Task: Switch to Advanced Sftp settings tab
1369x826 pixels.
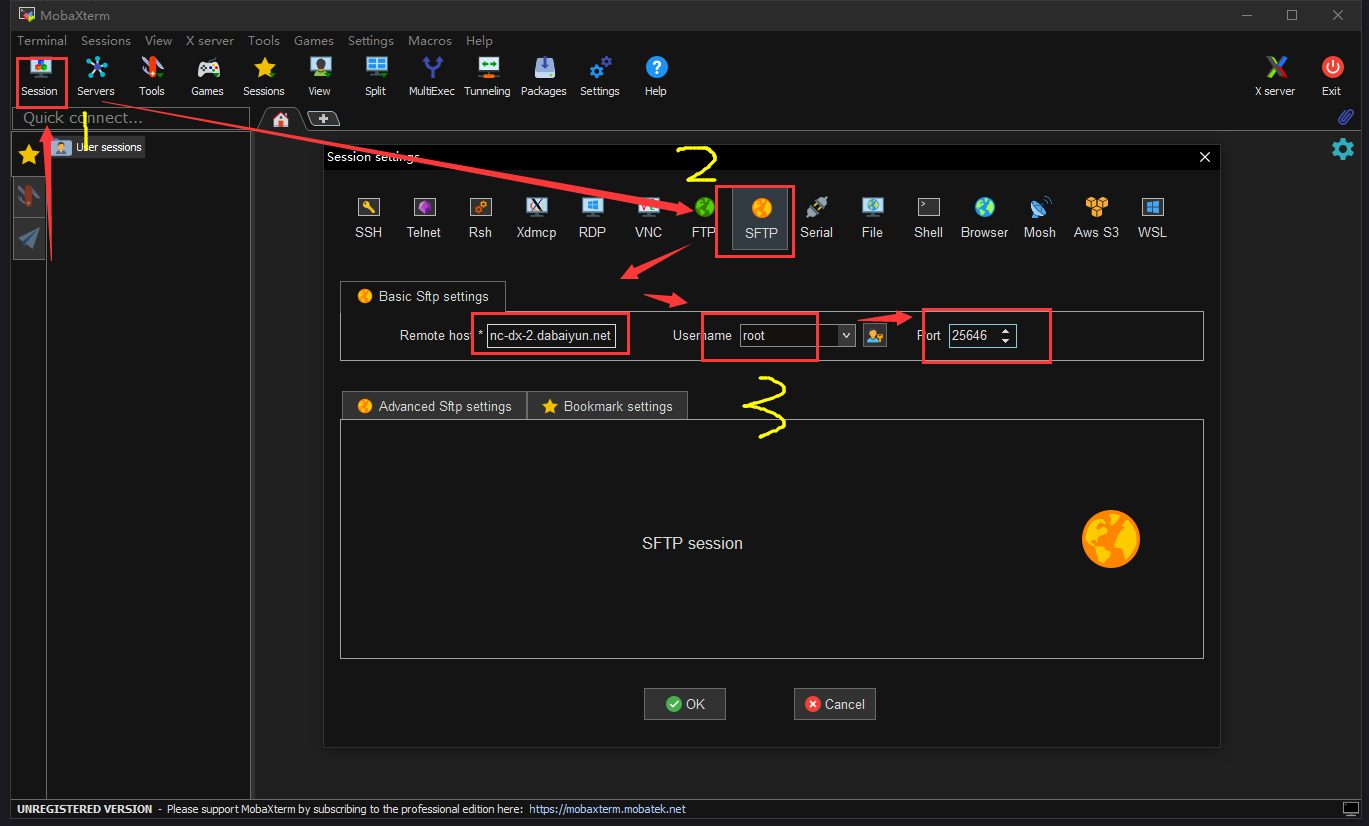Action: [434, 406]
